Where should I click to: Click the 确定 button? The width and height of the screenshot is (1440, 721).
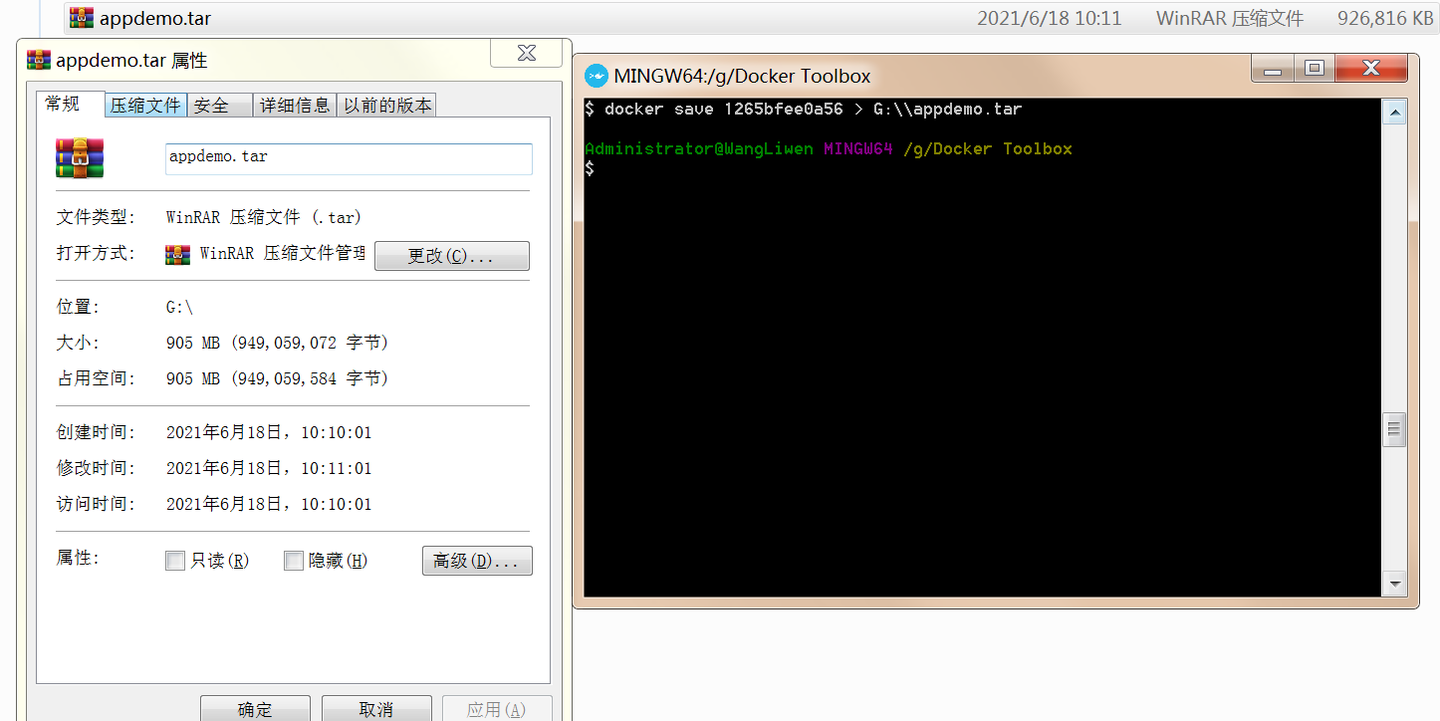click(255, 709)
